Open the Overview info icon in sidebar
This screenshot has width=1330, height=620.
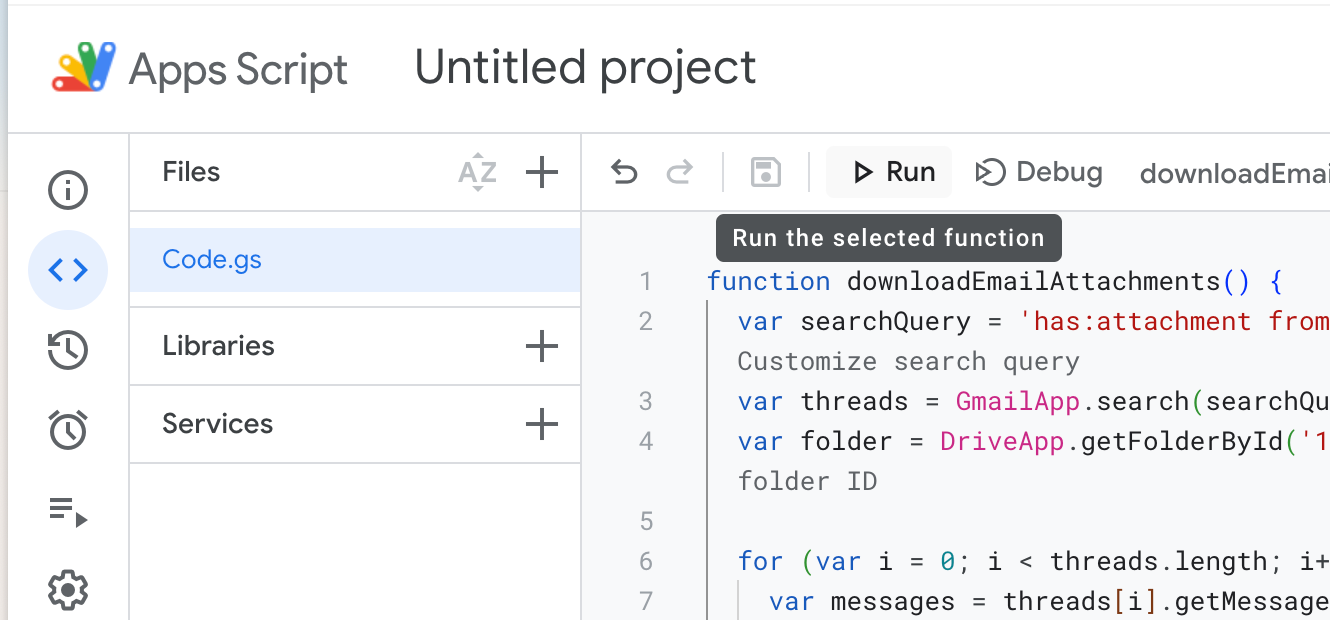(x=68, y=190)
